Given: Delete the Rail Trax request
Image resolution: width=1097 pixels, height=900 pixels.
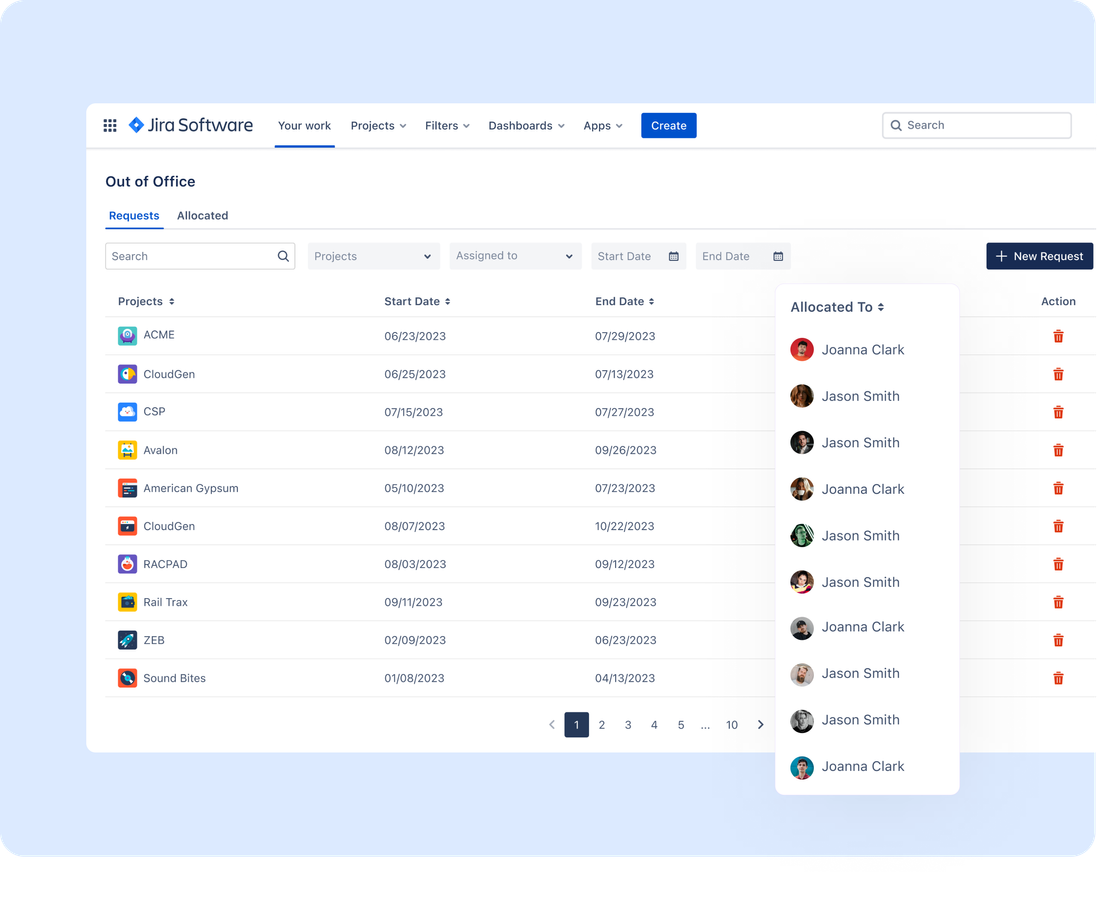Looking at the screenshot, I should (1059, 602).
